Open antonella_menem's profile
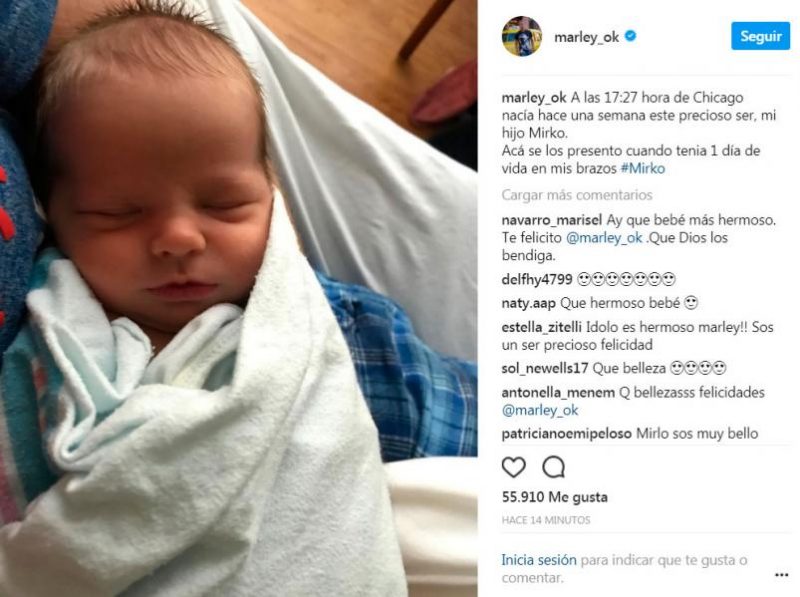 pos(558,392)
